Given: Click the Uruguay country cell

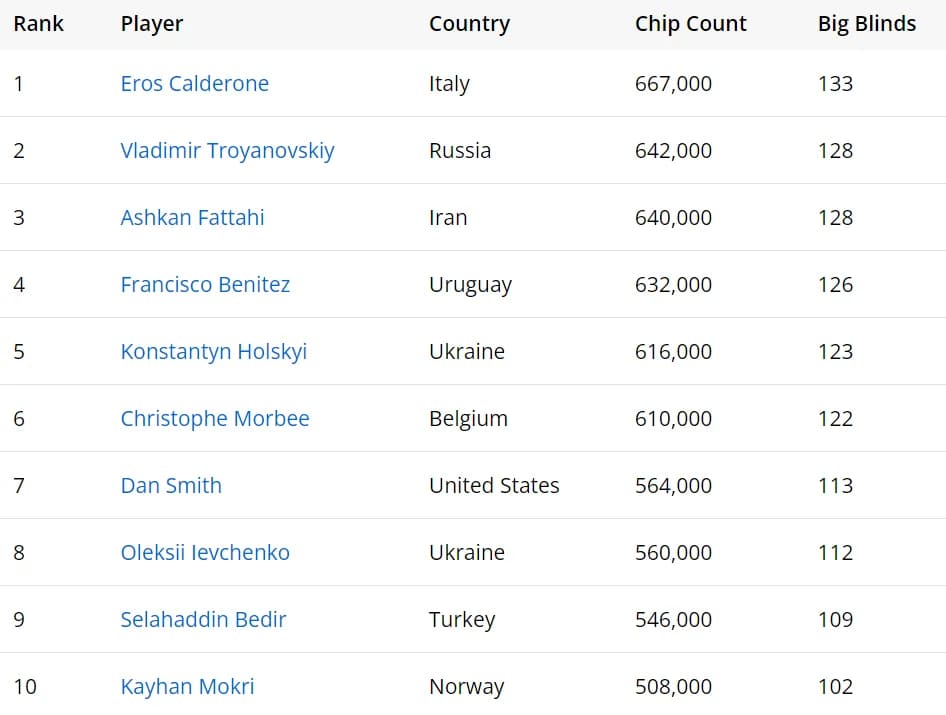Looking at the screenshot, I should [x=470, y=284].
